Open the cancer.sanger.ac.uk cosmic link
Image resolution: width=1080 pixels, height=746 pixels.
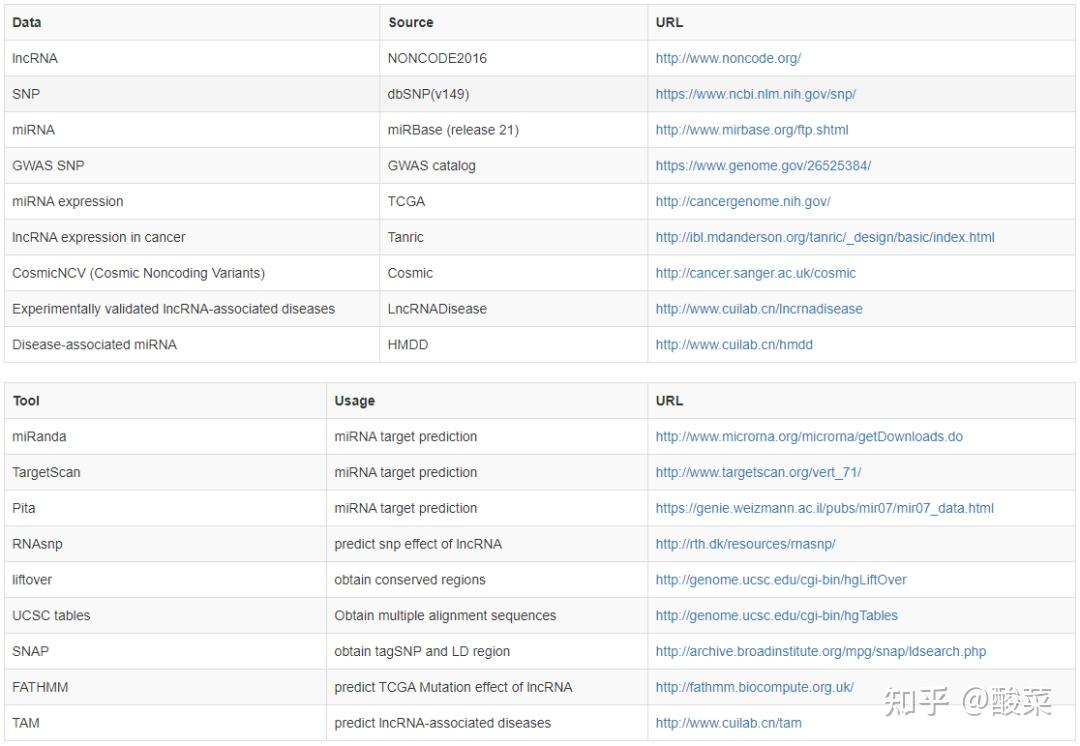(756, 273)
